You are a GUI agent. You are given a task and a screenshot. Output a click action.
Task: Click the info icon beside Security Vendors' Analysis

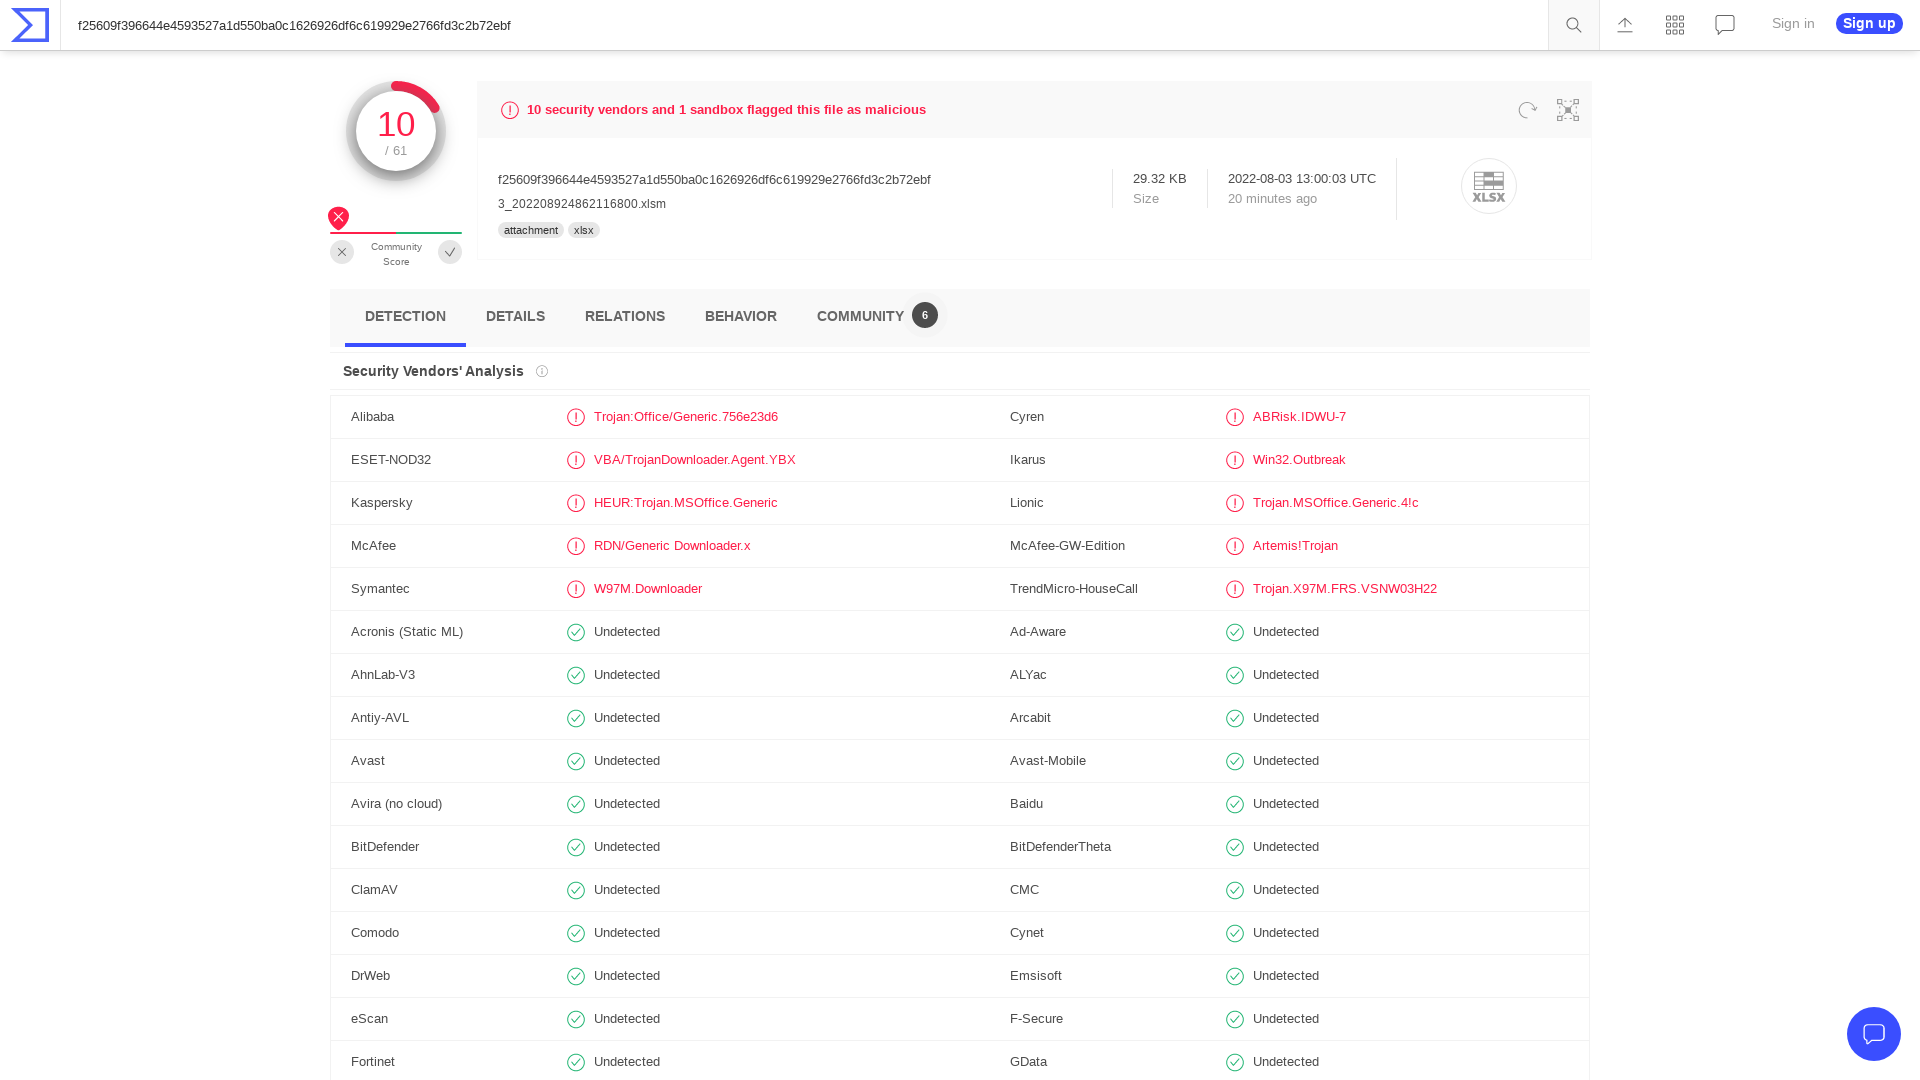tap(541, 371)
